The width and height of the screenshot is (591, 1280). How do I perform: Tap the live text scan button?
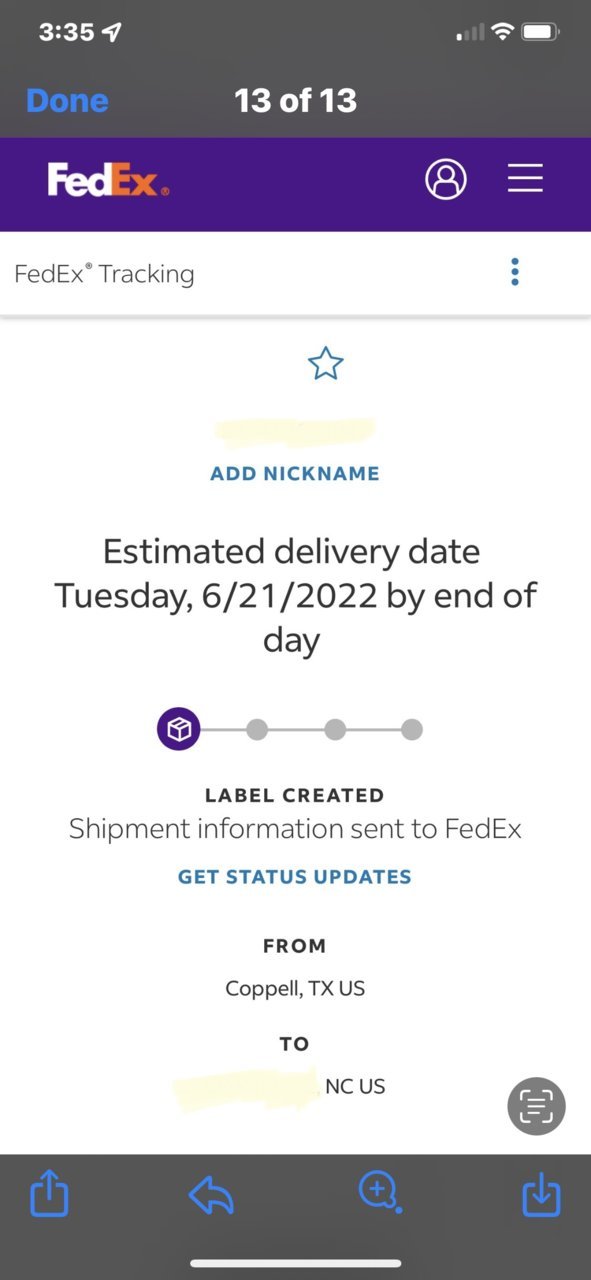click(x=537, y=1106)
